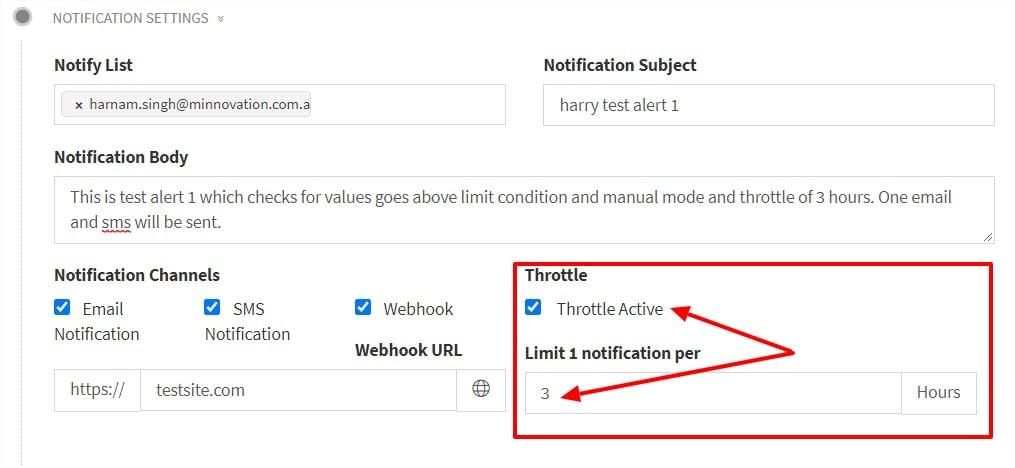Click the harnam.singh email tag
1015x468 pixels.
click(x=186, y=105)
